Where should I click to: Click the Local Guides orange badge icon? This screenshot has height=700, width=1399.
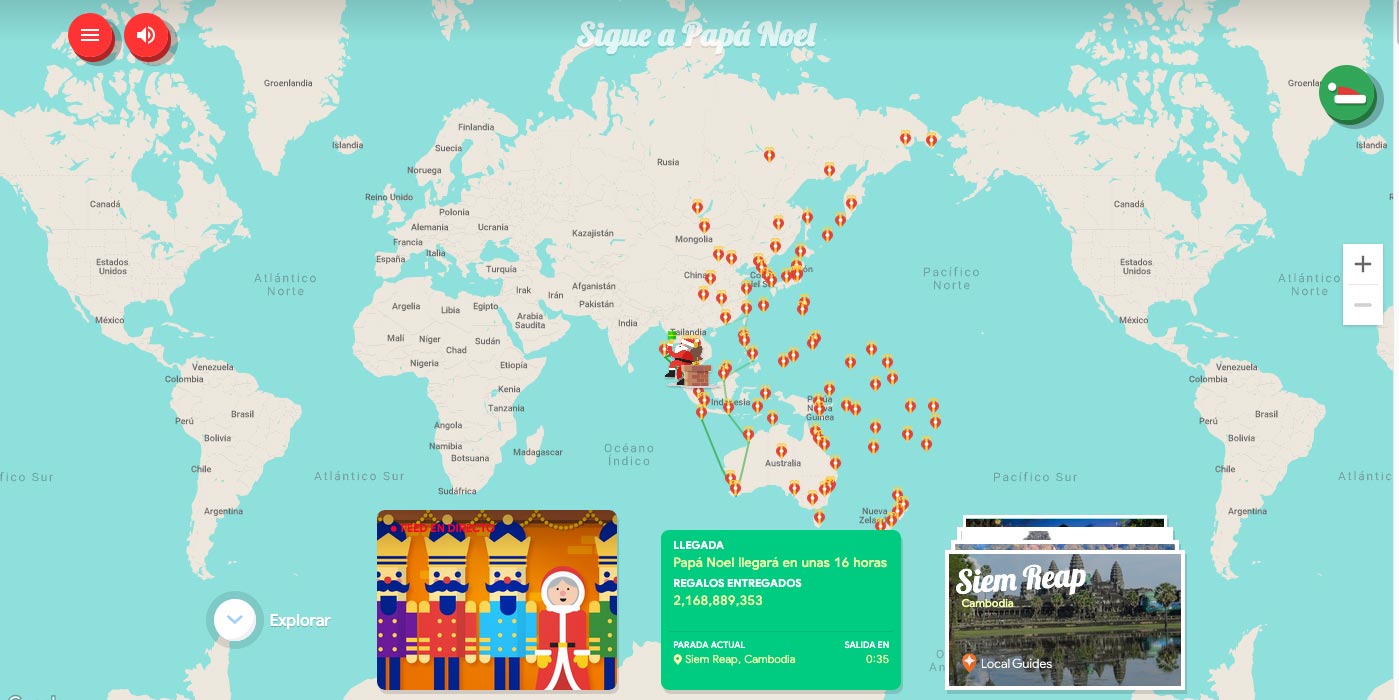[968, 662]
